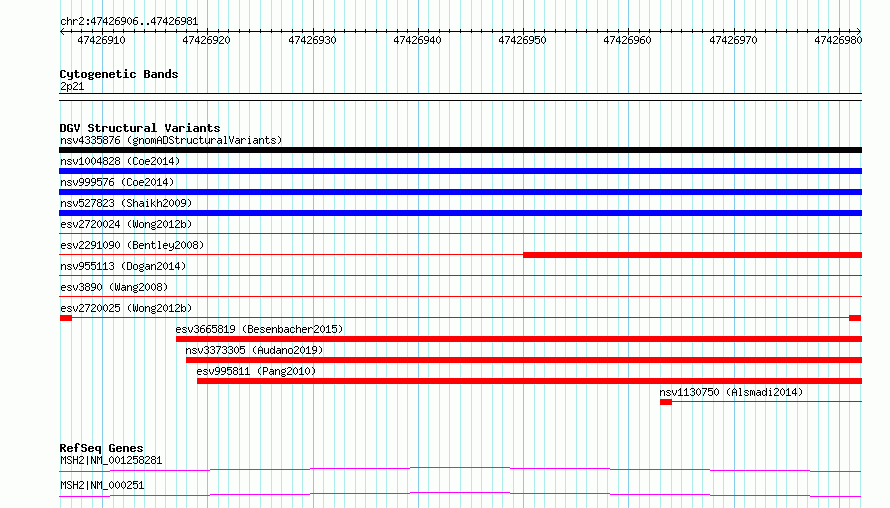Click esv3890 (Wang2008) label
This screenshot has width=890, height=508.
point(114,287)
